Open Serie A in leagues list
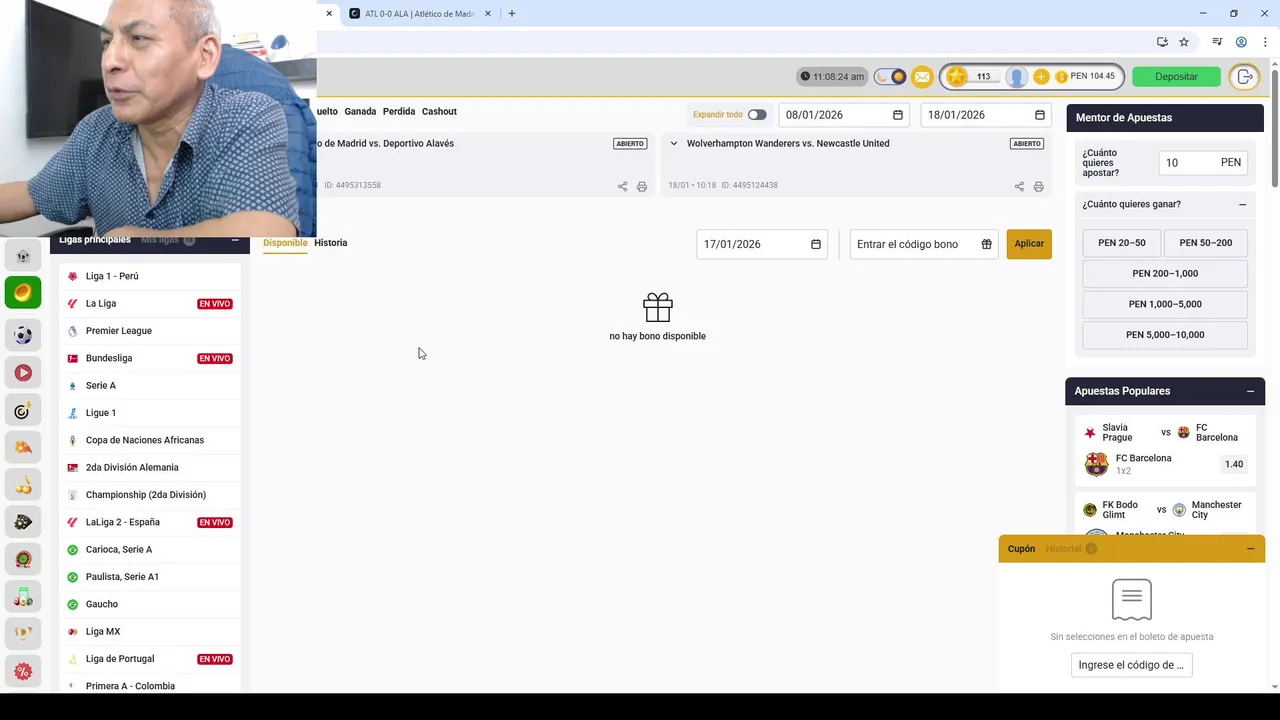 click(x=150, y=386)
